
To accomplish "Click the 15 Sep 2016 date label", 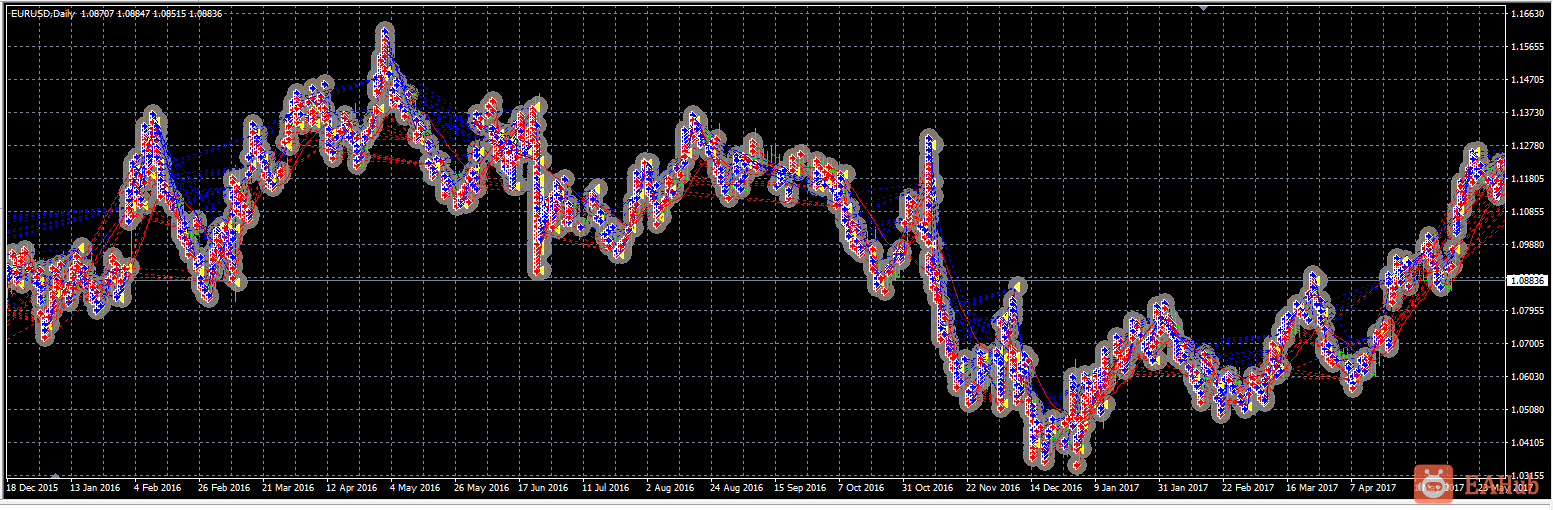I will (801, 488).
